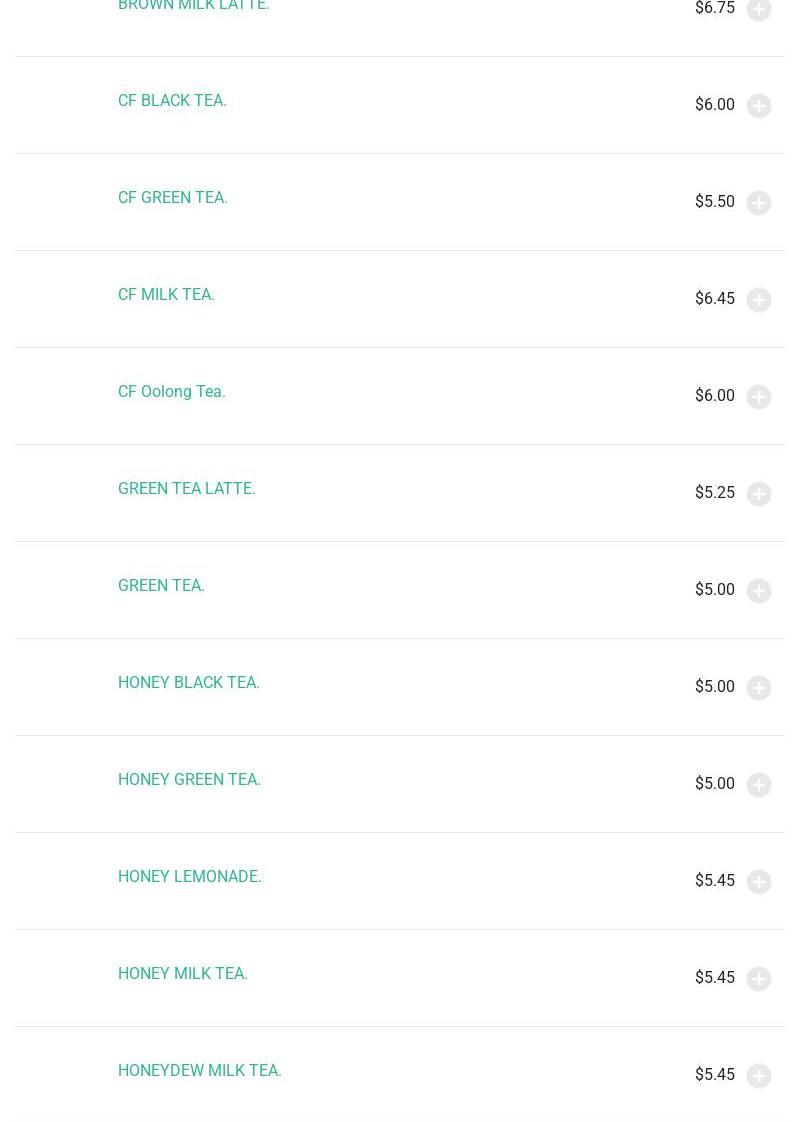Open GREEN TEA LATTE details

click(x=187, y=489)
